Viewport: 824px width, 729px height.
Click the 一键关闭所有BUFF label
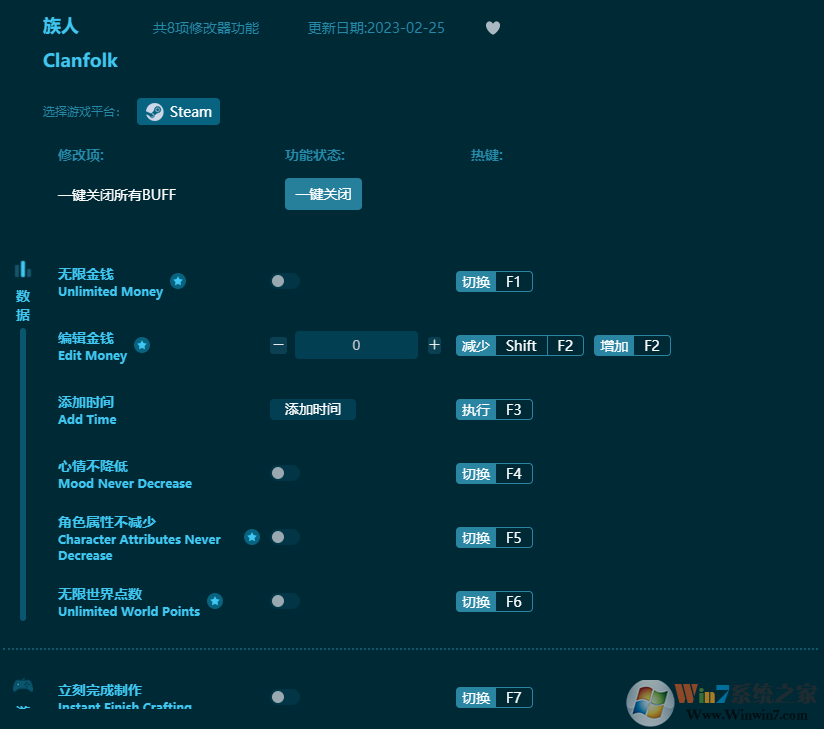[x=117, y=195]
